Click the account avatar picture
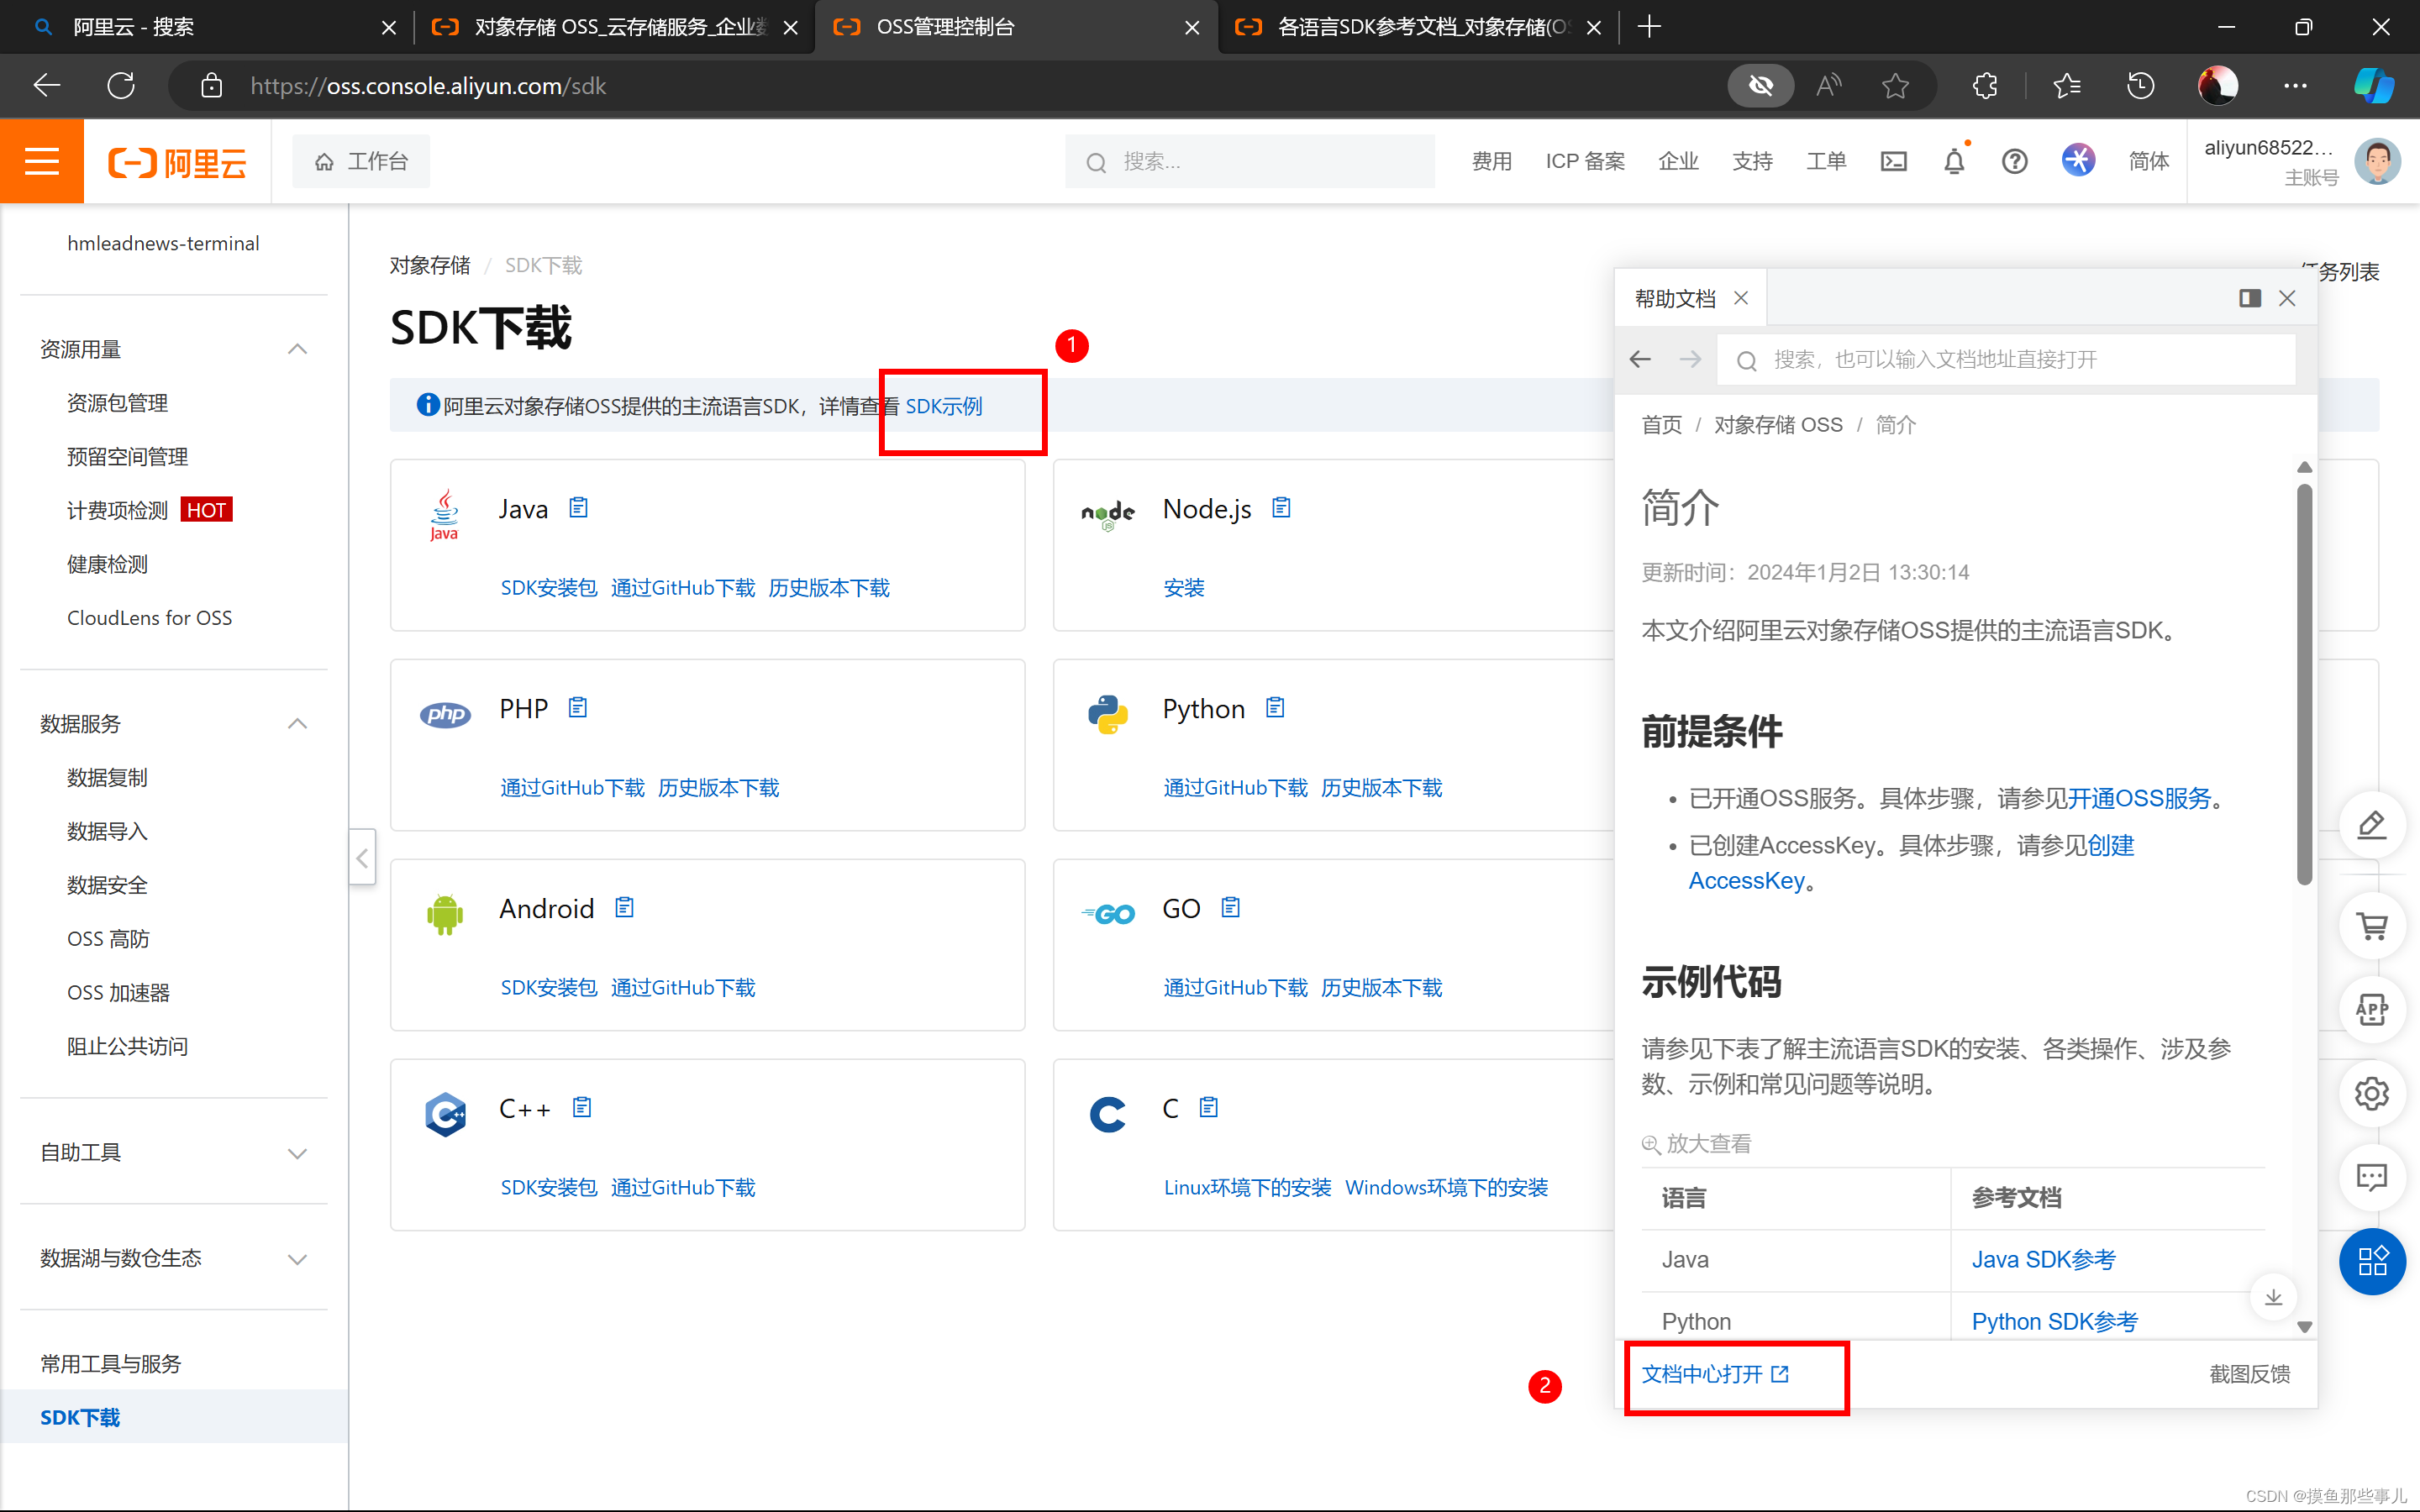Viewport: 2420px width, 1512px height. (2377, 161)
